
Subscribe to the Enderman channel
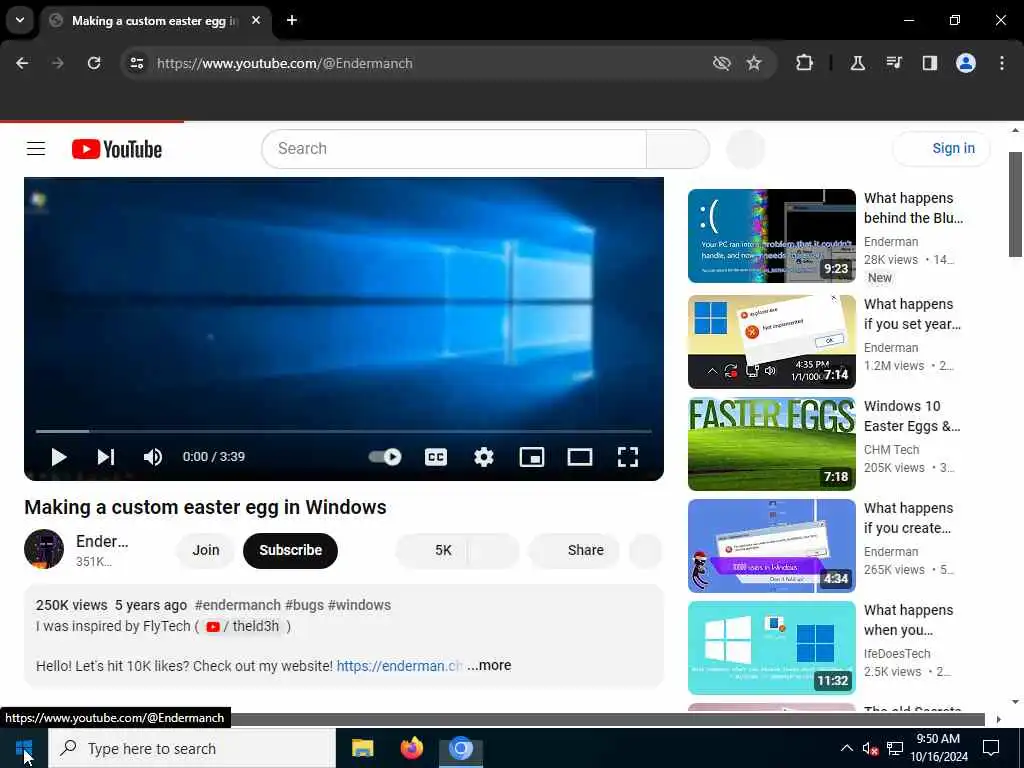point(291,551)
